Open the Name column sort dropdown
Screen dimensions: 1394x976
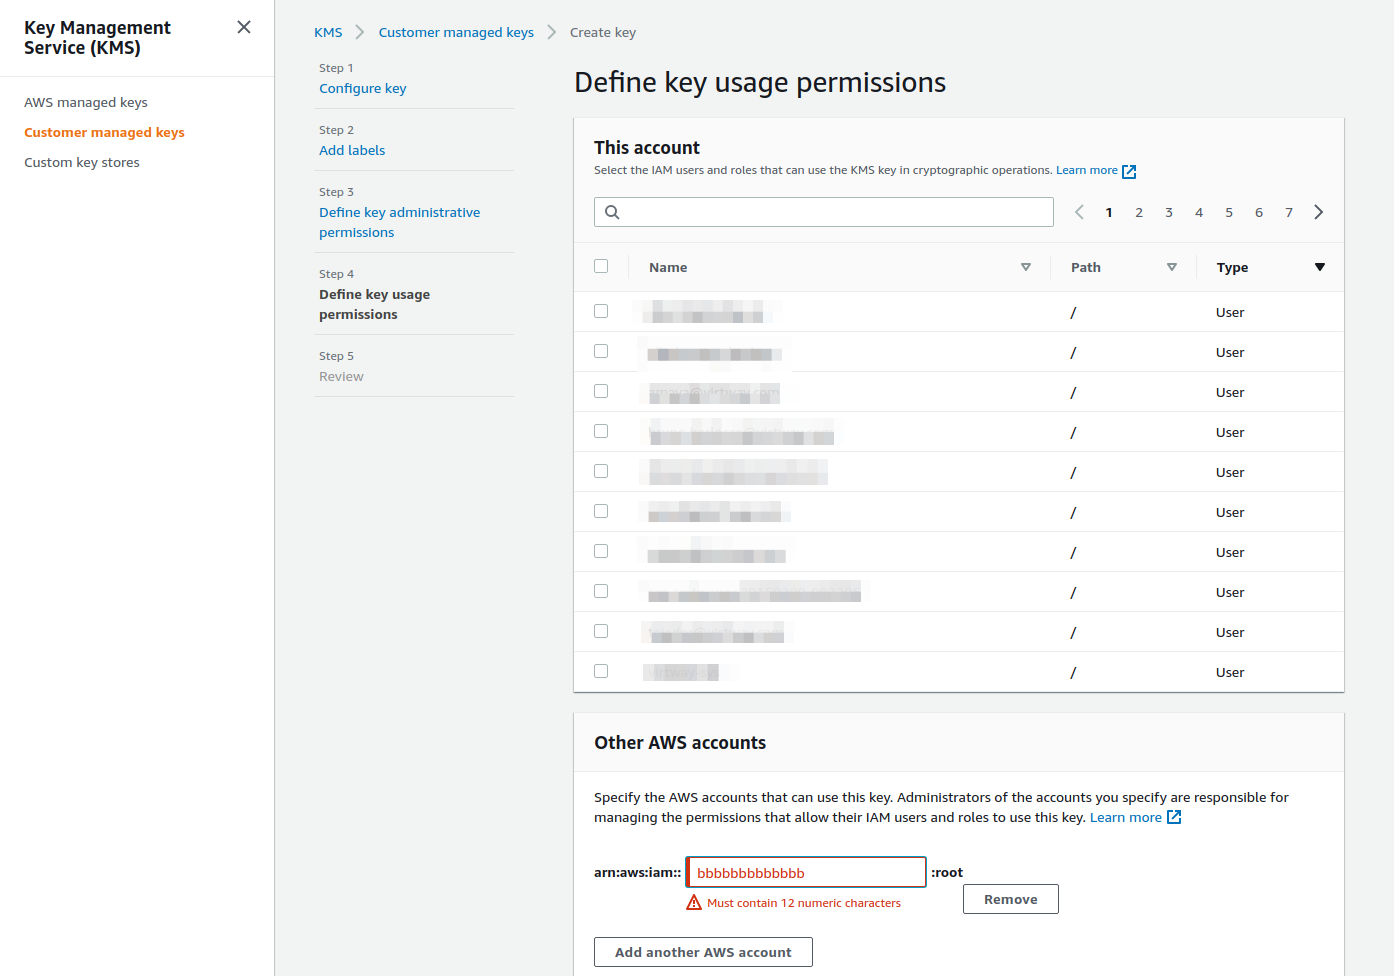click(x=1026, y=267)
